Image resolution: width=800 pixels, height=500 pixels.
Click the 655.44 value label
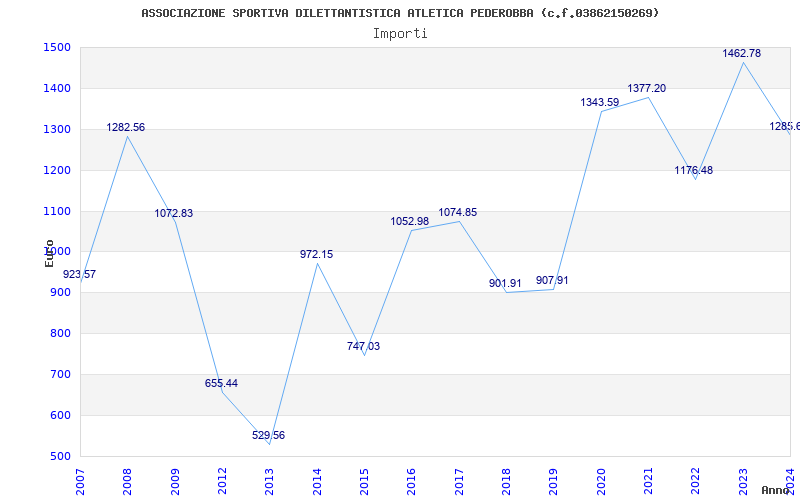[221, 383]
